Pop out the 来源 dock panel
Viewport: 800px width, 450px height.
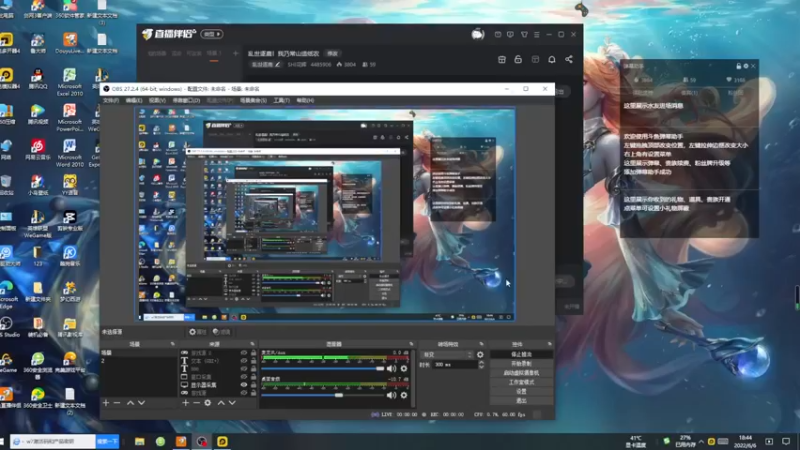pyautogui.click(x=252, y=344)
